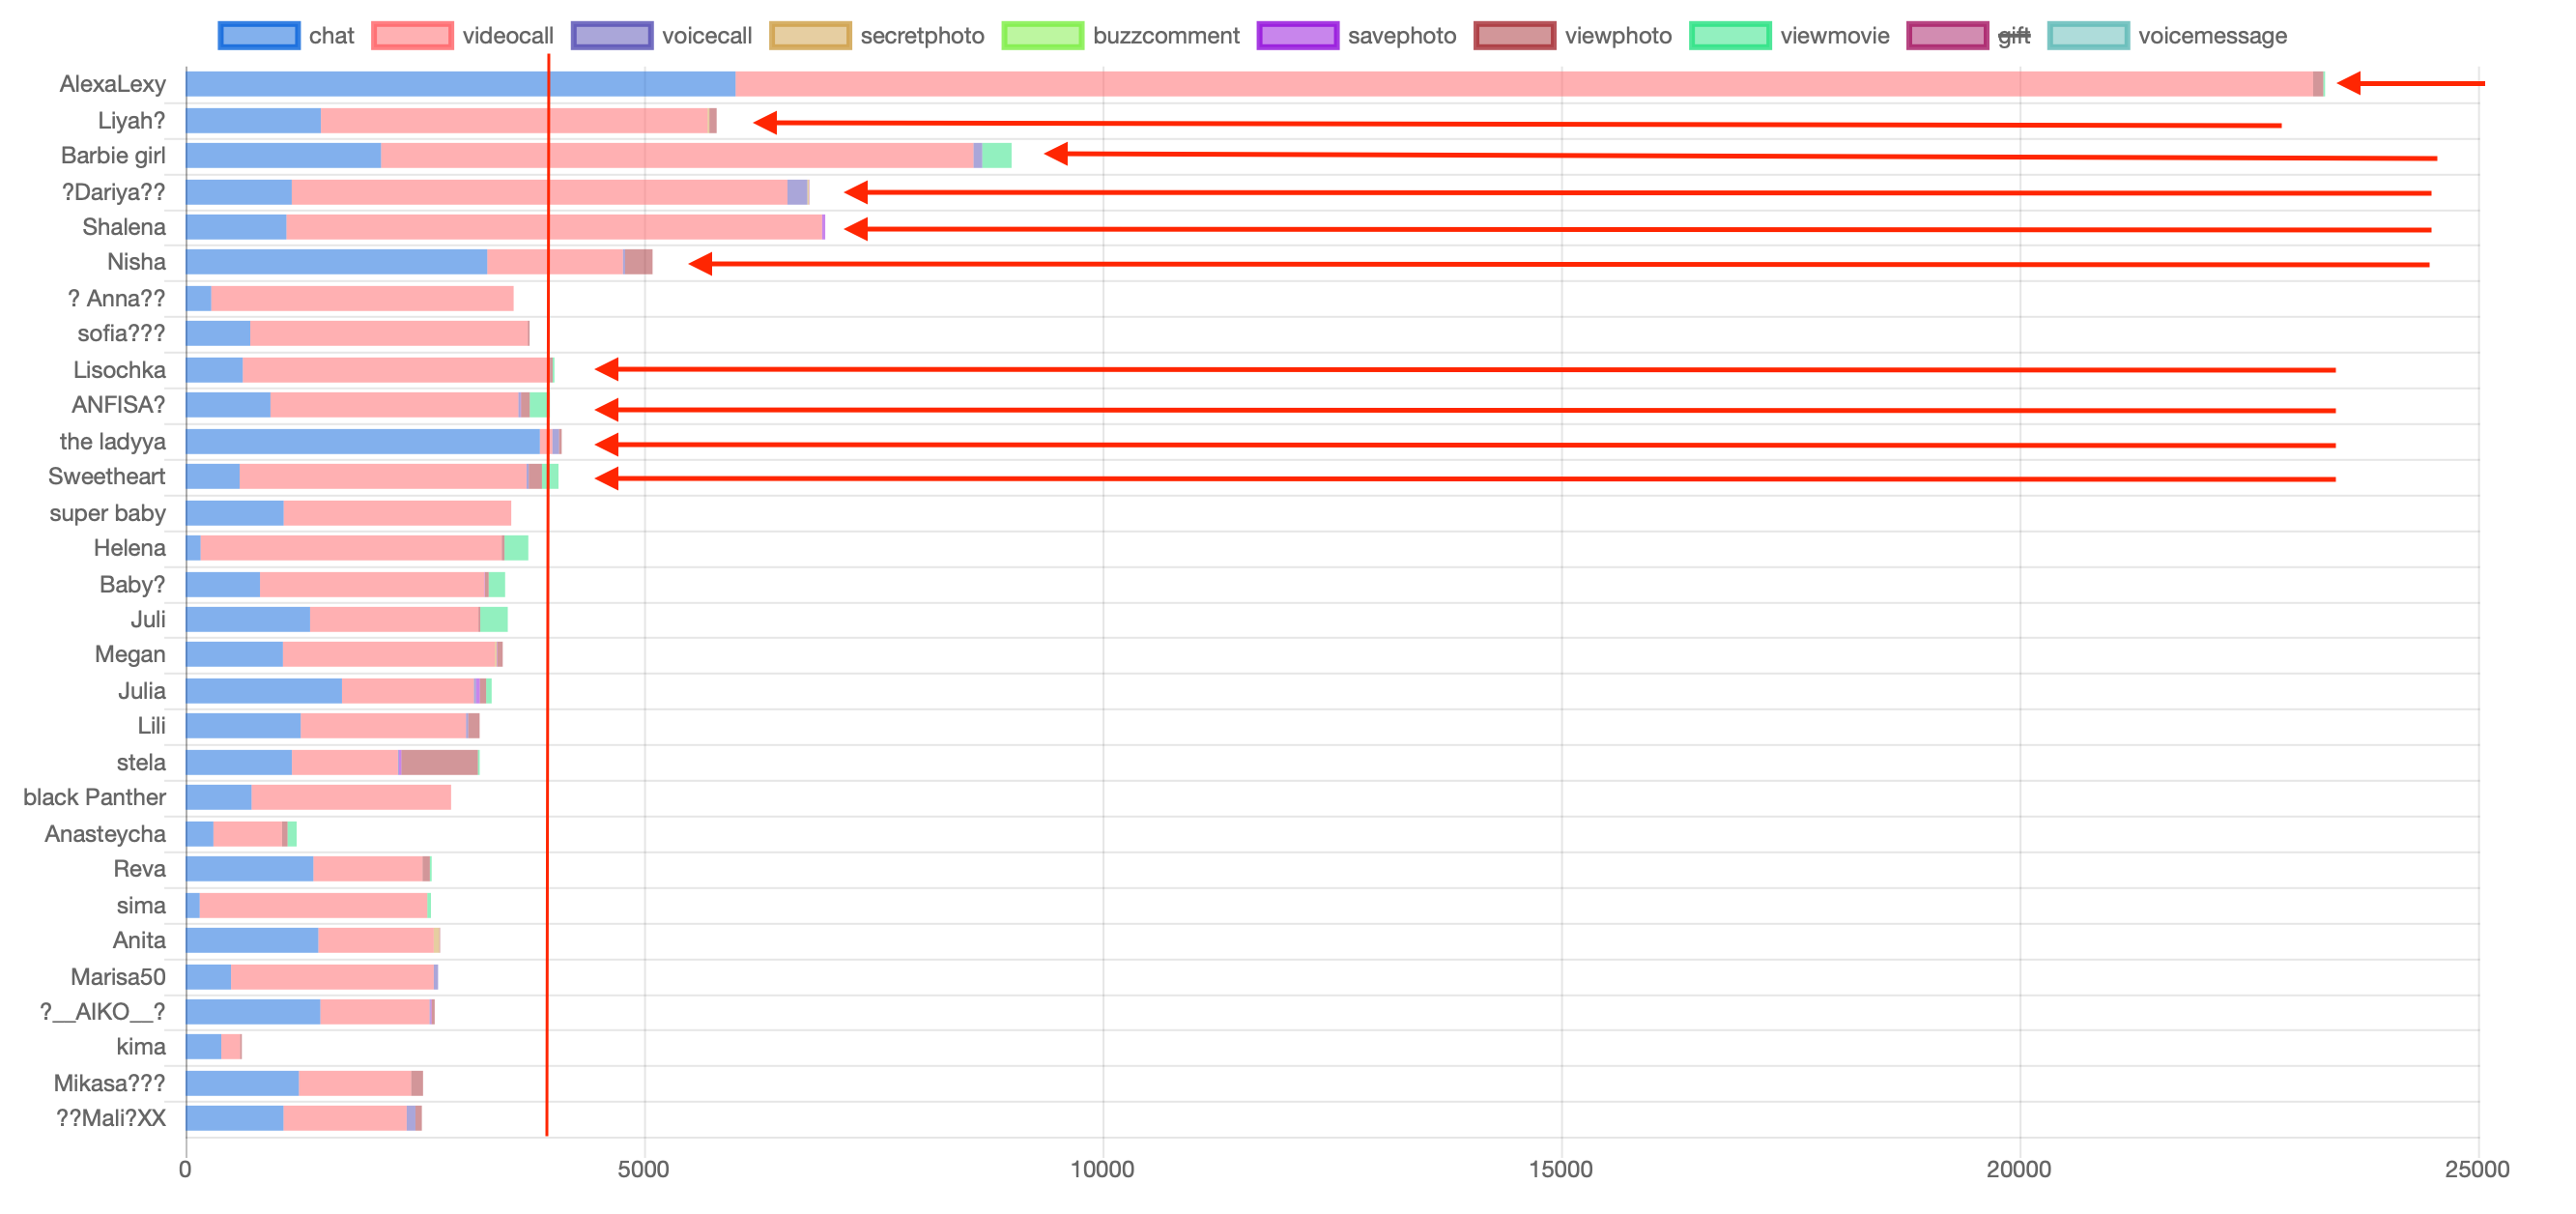
Task: Click the ? Anna?? row label
Action: [116, 299]
